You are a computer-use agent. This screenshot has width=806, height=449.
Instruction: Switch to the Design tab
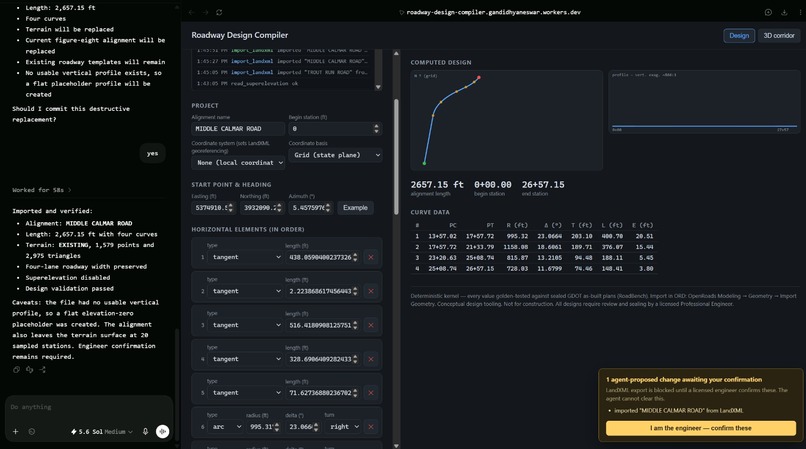[739, 35]
